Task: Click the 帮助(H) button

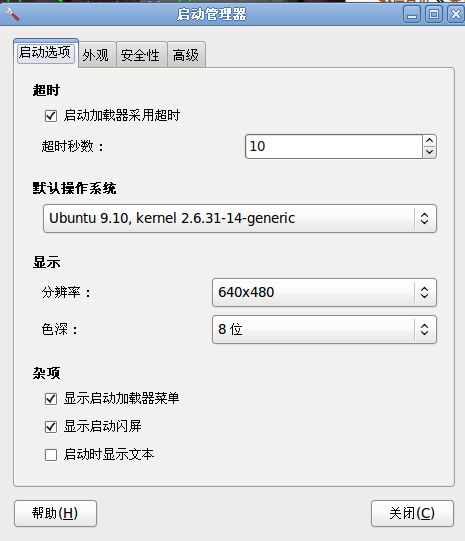Action: [x=55, y=513]
